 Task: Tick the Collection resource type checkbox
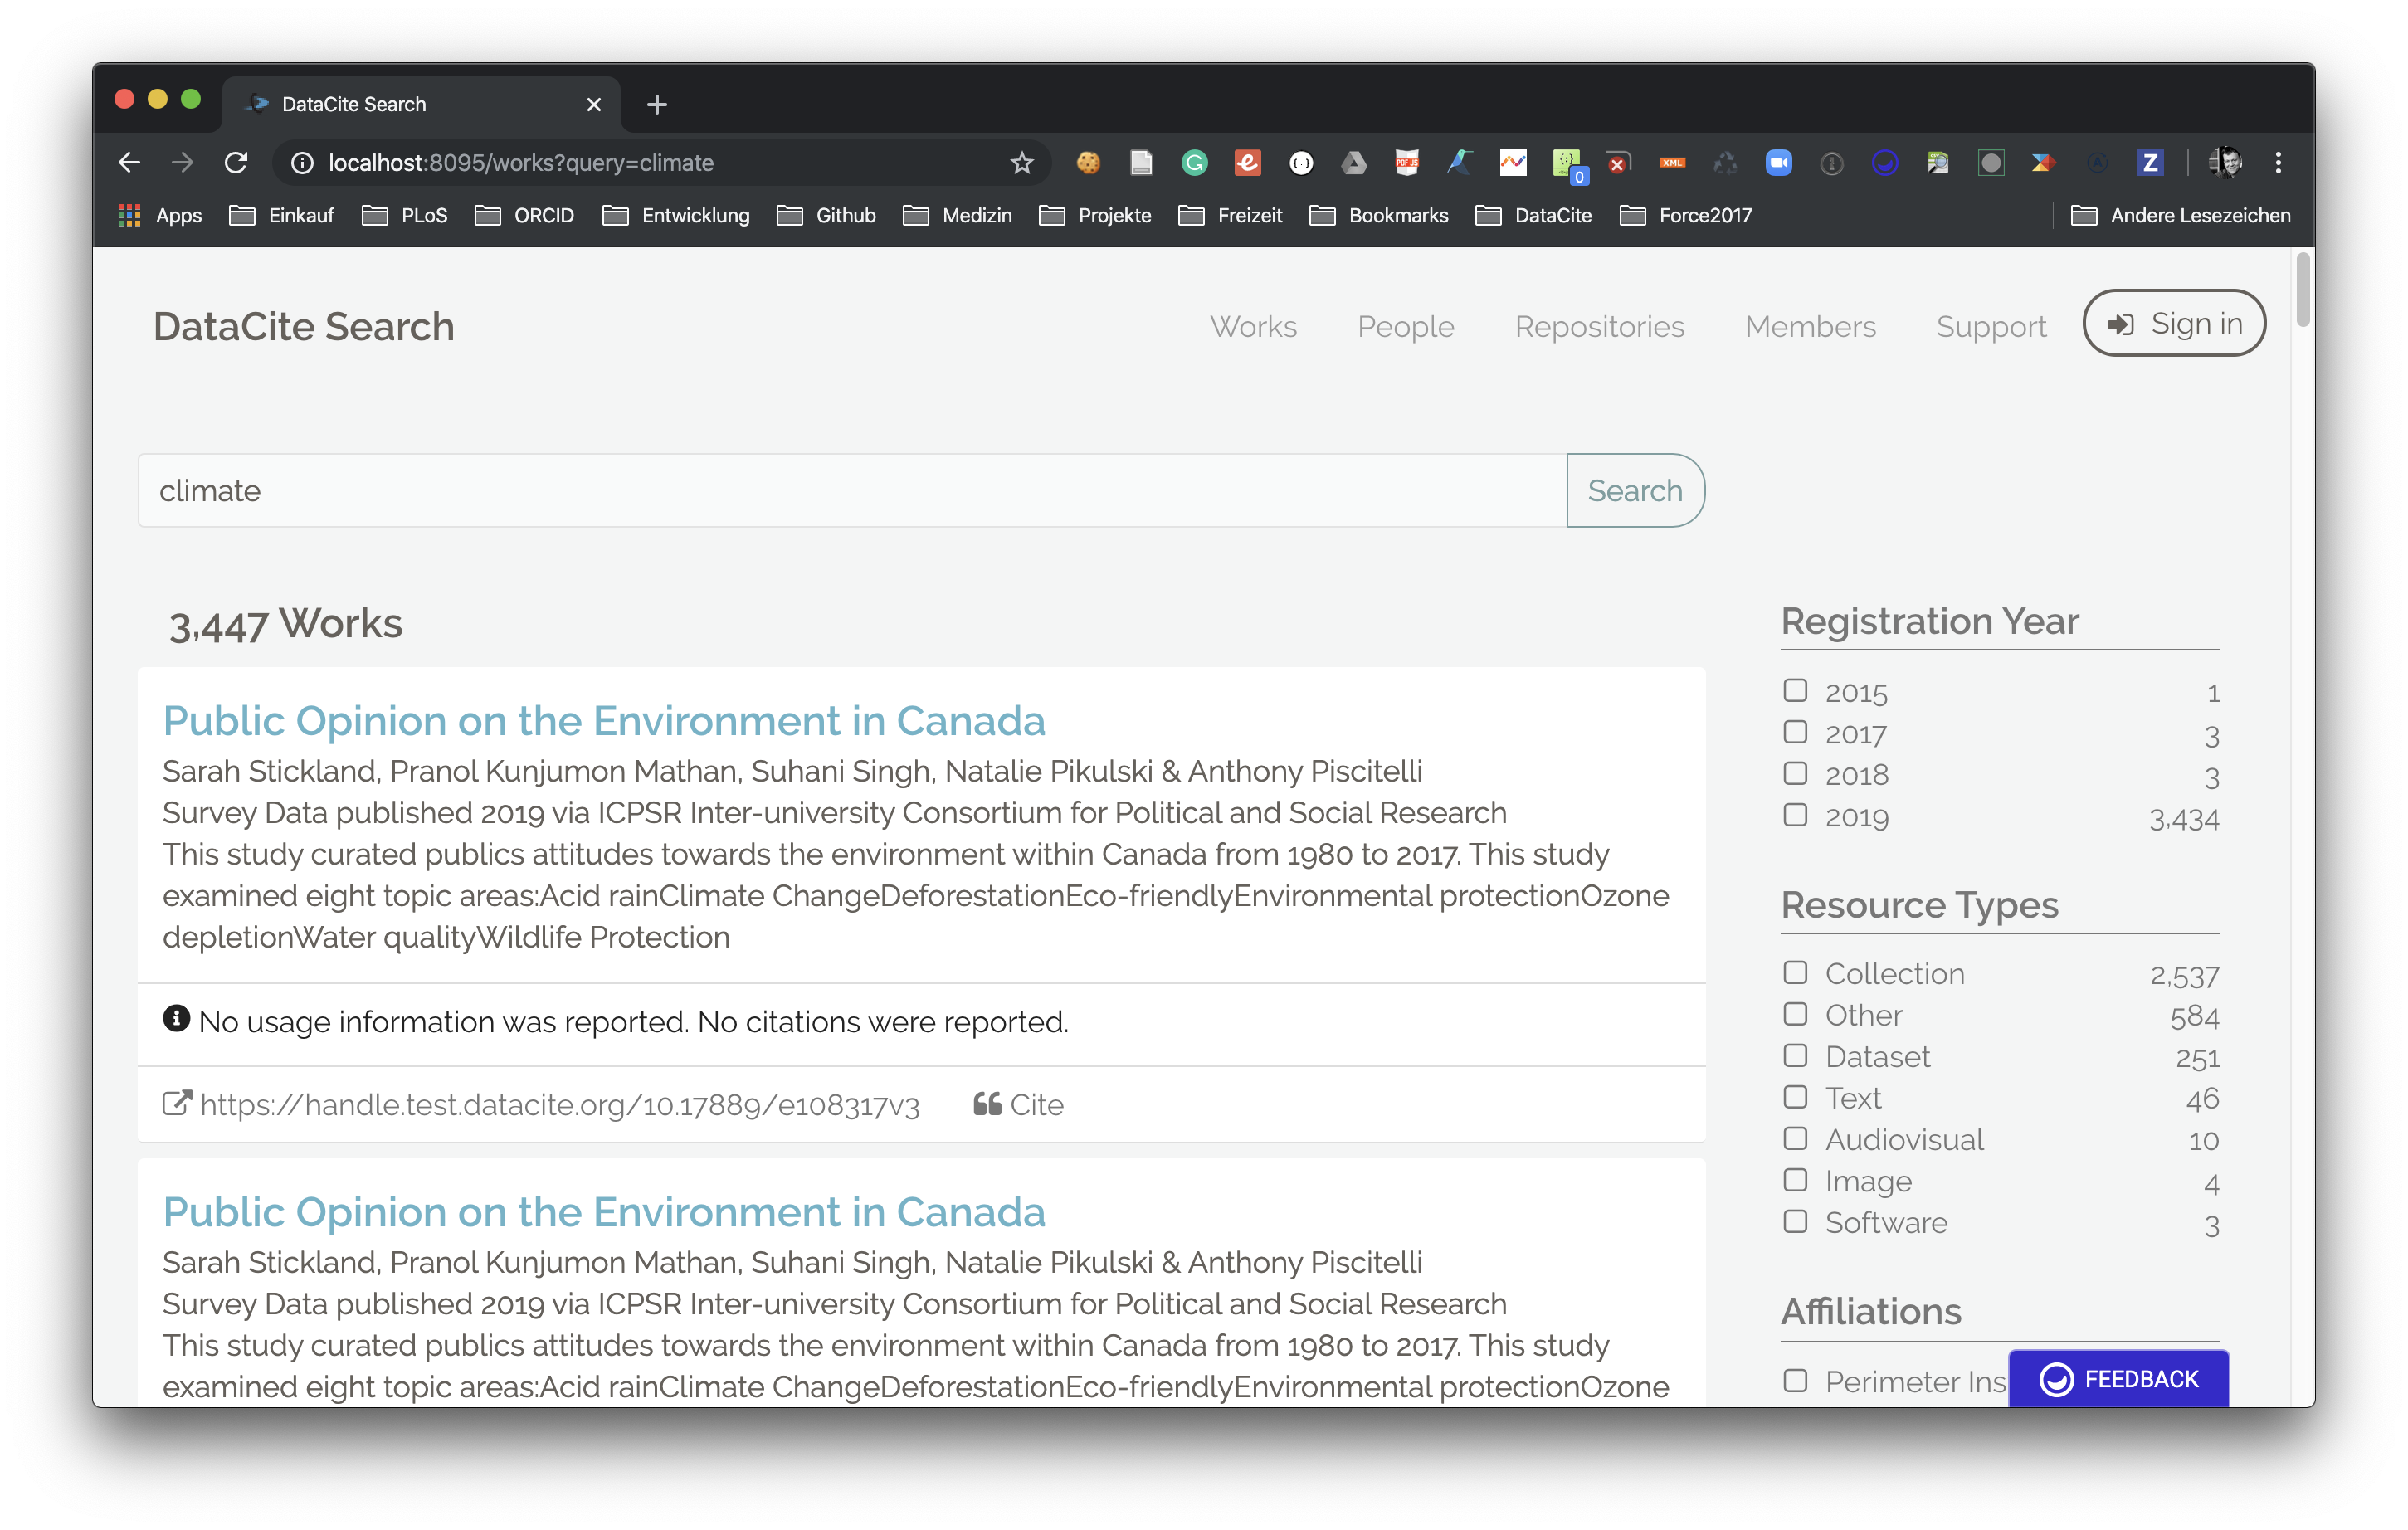point(1795,973)
